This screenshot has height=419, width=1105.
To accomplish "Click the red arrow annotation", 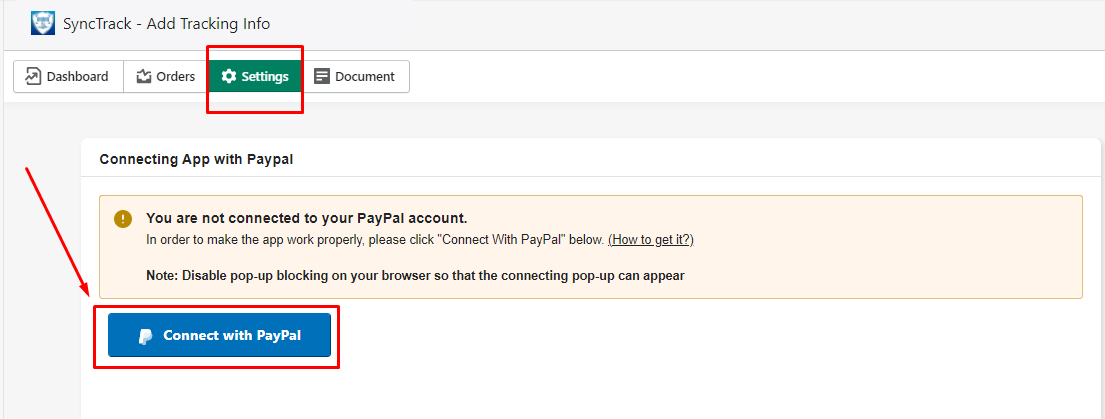I will [57, 232].
